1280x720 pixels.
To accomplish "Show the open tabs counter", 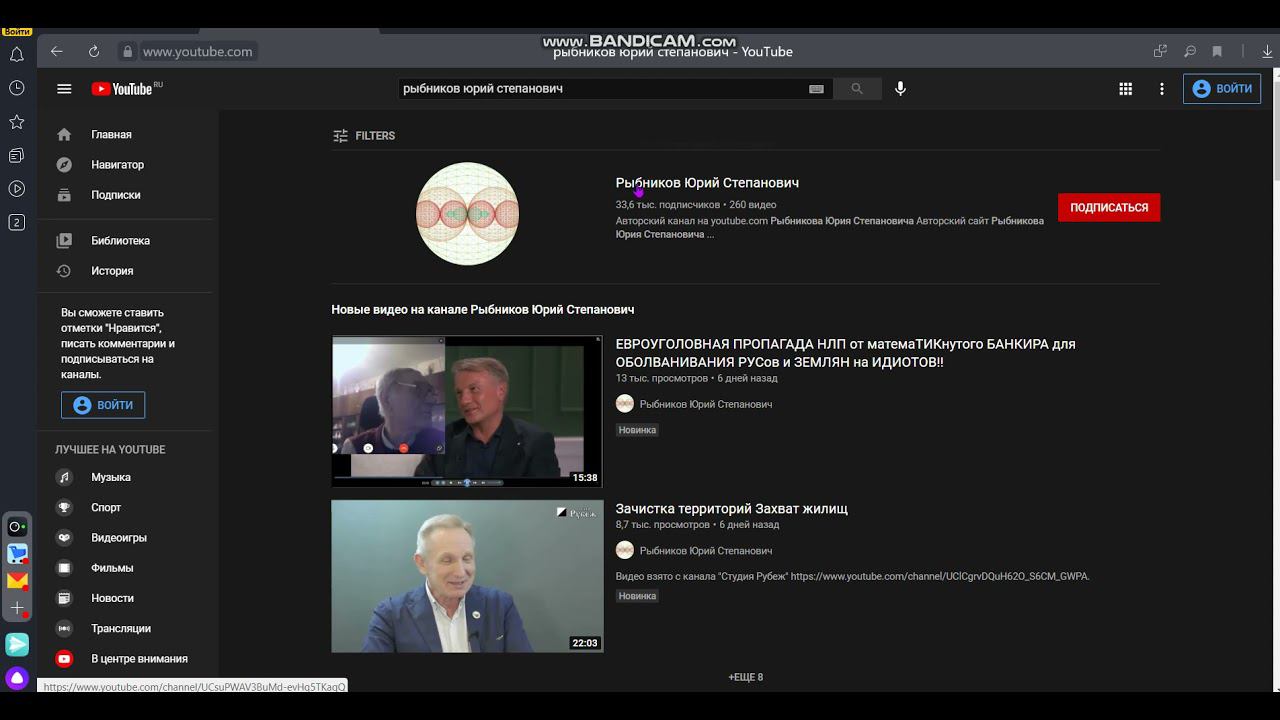I will pyautogui.click(x=17, y=222).
